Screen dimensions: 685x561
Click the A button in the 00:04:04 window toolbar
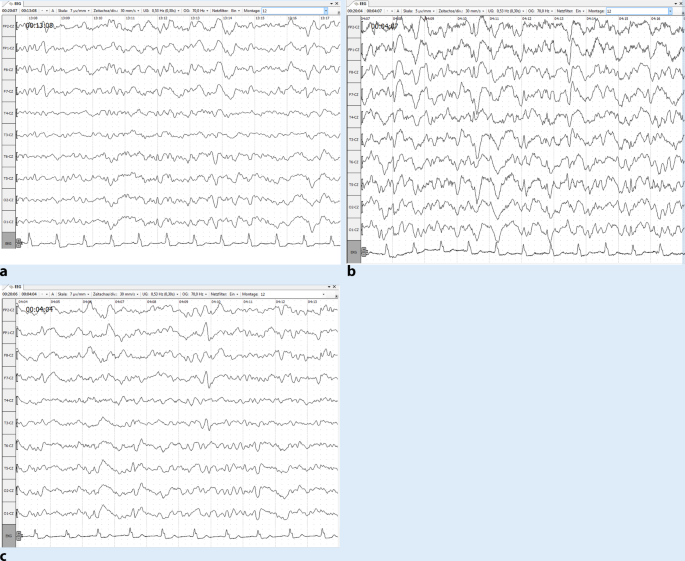(54, 293)
